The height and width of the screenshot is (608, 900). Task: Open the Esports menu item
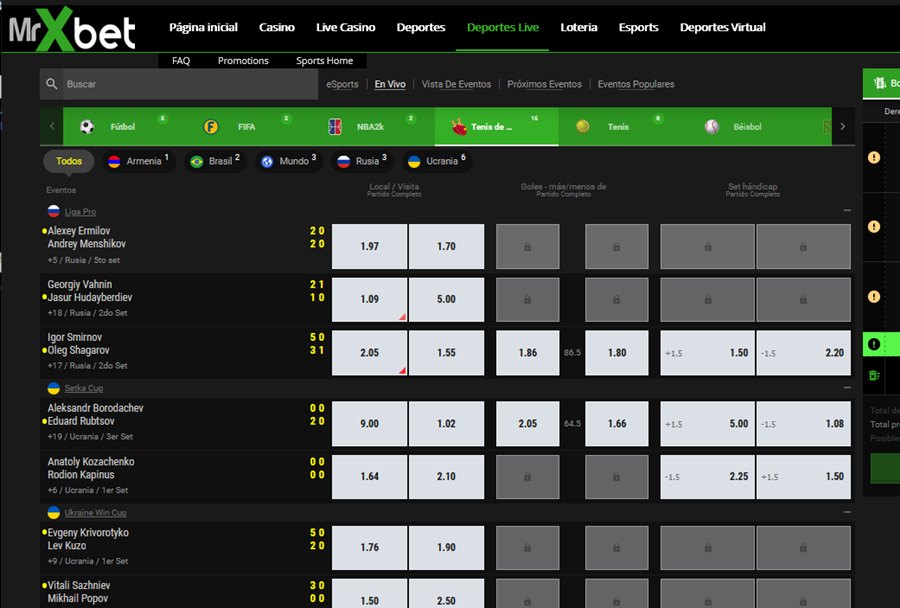coord(638,27)
